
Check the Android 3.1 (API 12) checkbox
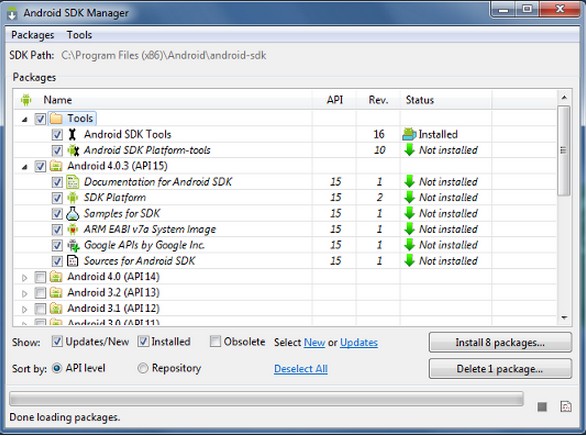tap(40, 309)
